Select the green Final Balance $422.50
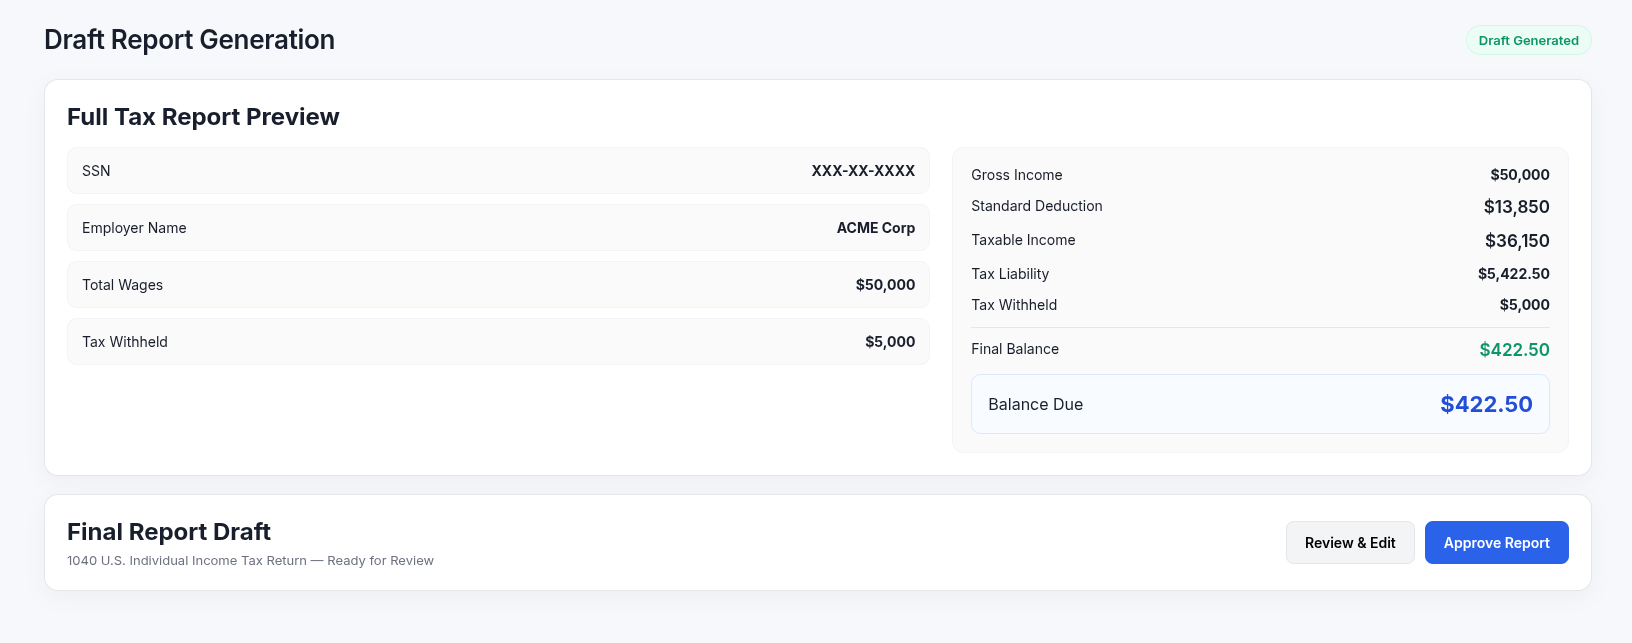This screenshot has height=643, width=1632. coord(1515,350)
